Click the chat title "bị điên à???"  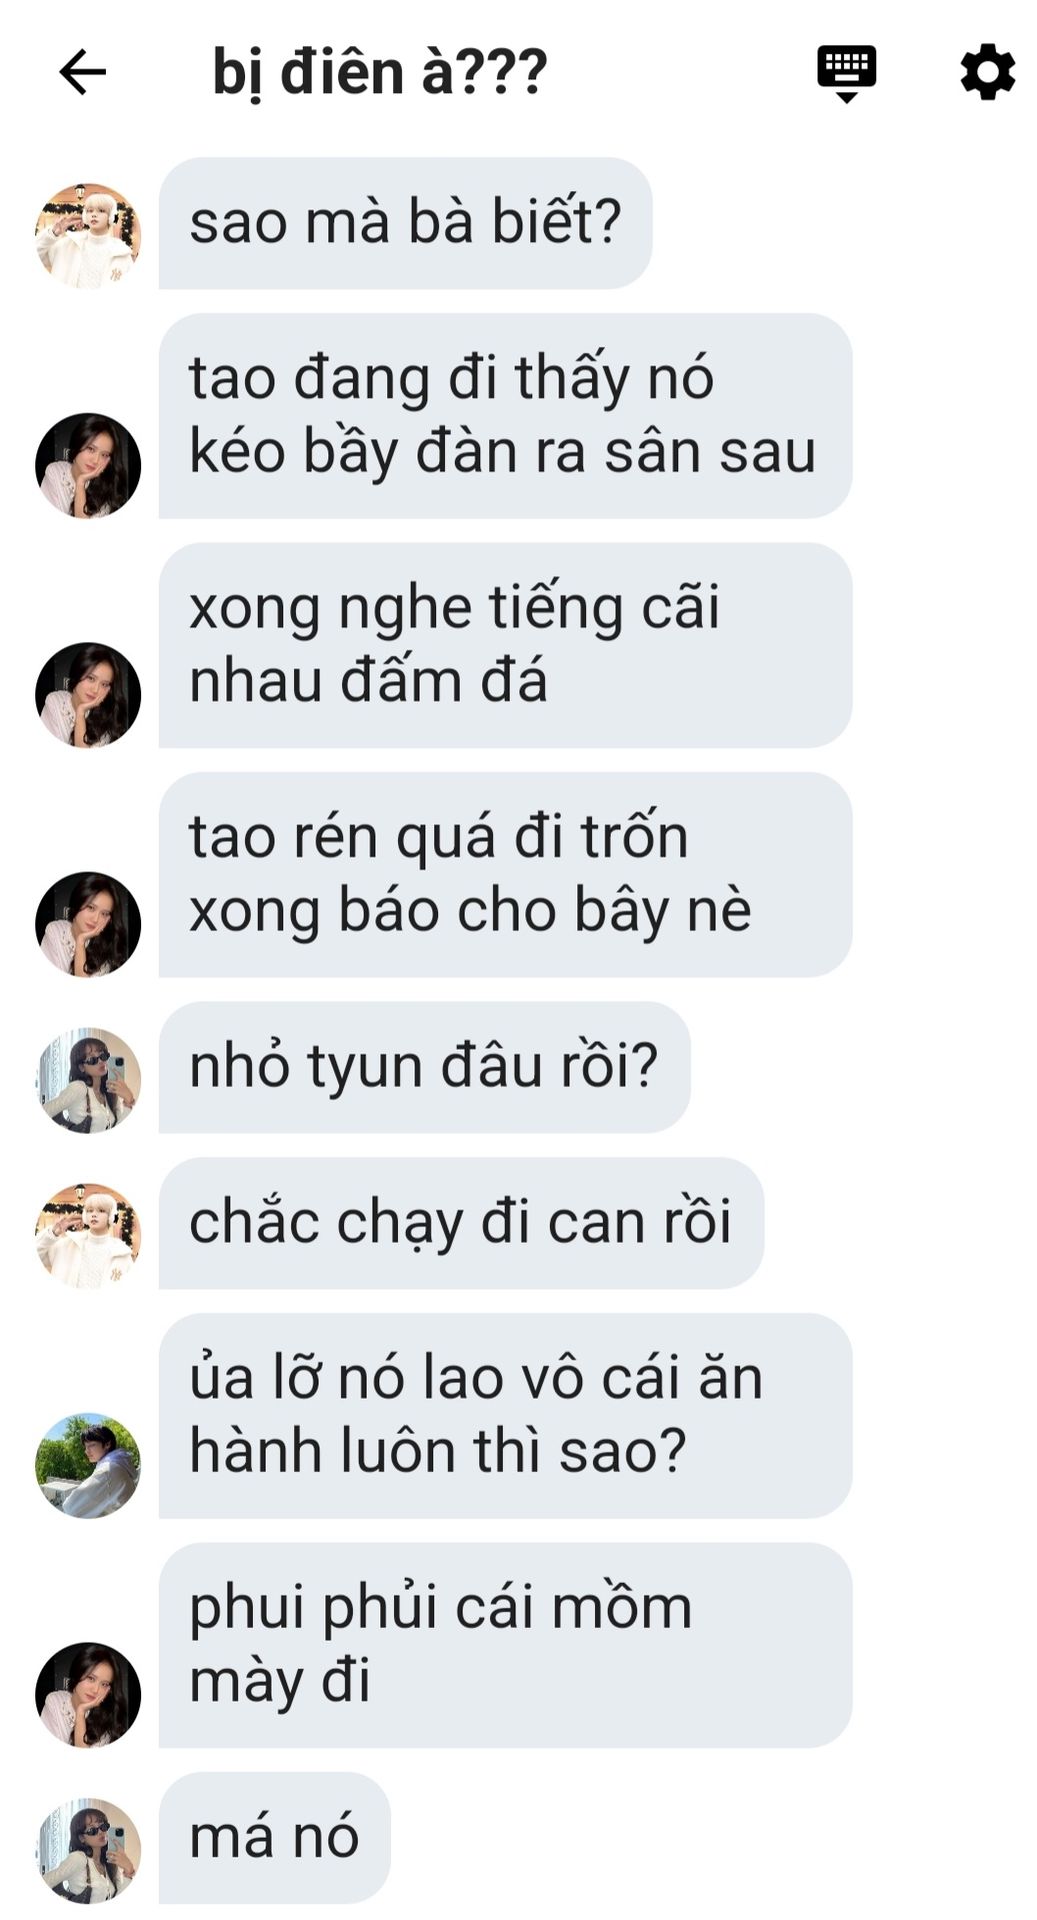pos(380,72)
